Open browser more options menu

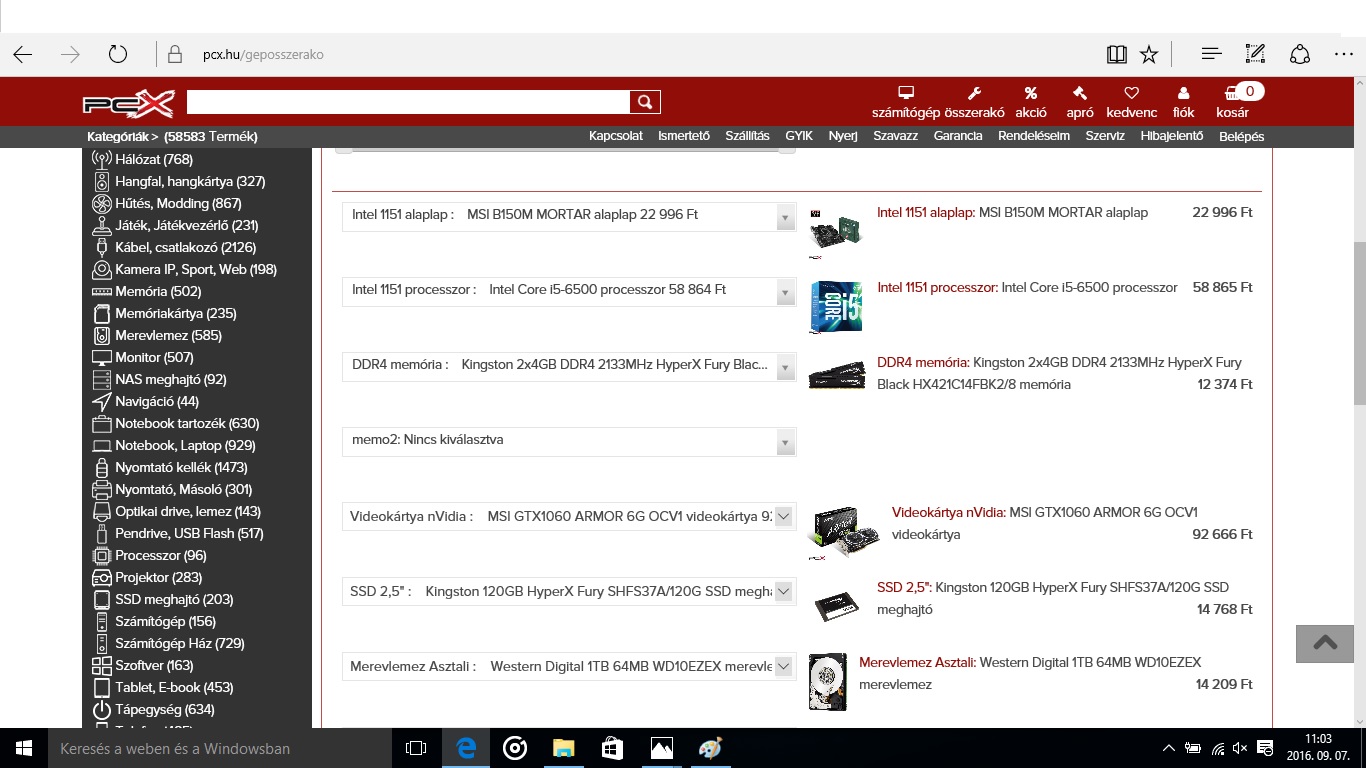(x=1344, y=55)
